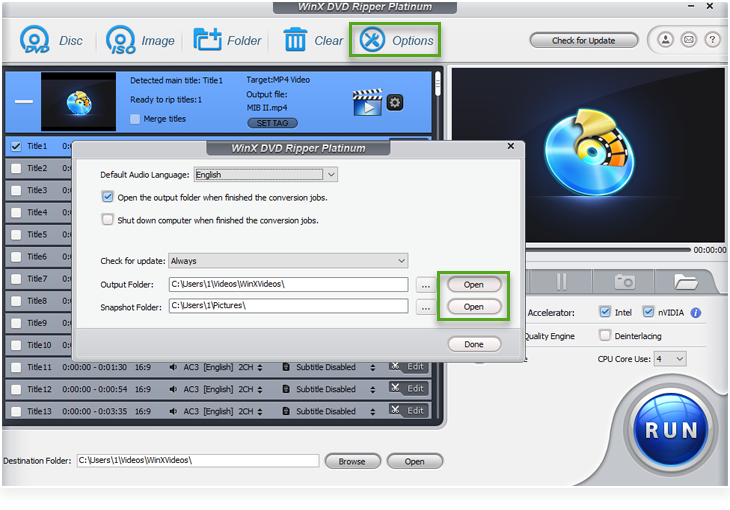Open the Snapshot Folder location
Viewport: 730px width, 510px height.
tap(474, 306)
